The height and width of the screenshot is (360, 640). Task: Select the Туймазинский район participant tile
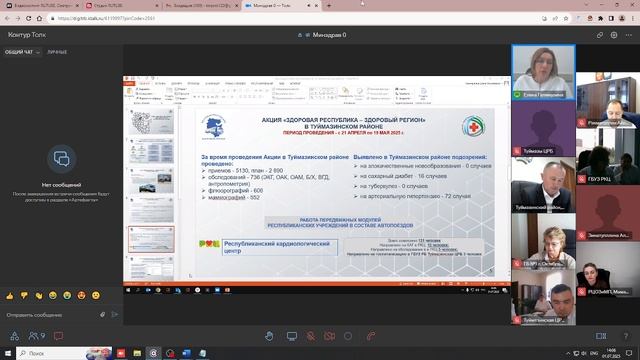pos(544,185)
